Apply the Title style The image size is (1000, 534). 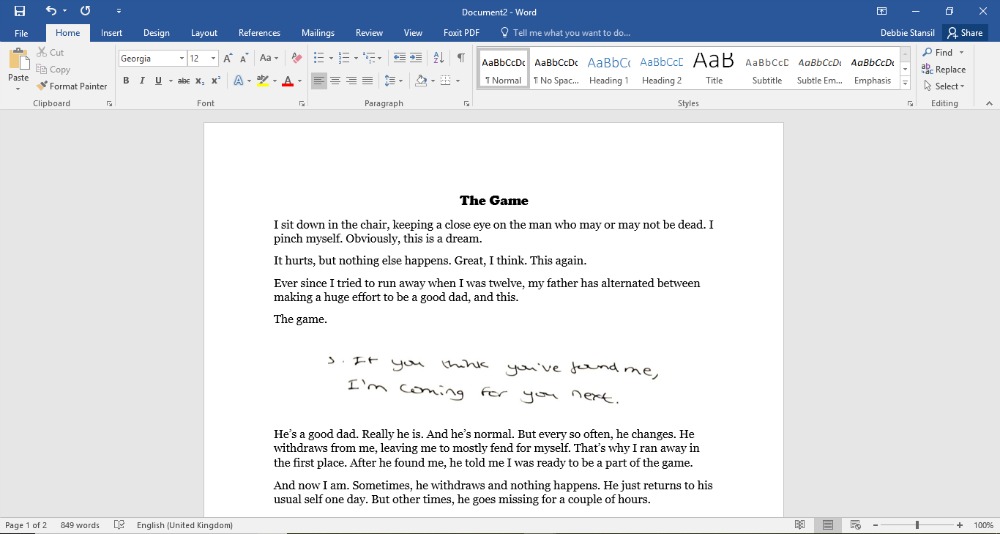(x=714, y=69)
